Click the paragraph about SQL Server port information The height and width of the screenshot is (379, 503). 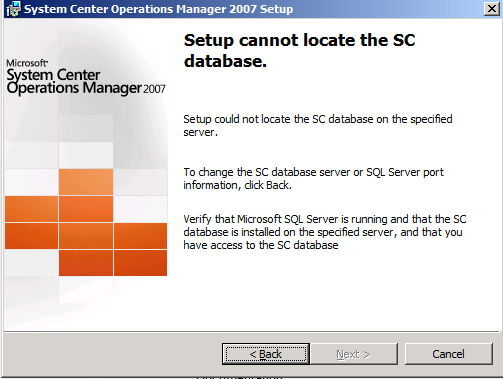coord(313,179)
